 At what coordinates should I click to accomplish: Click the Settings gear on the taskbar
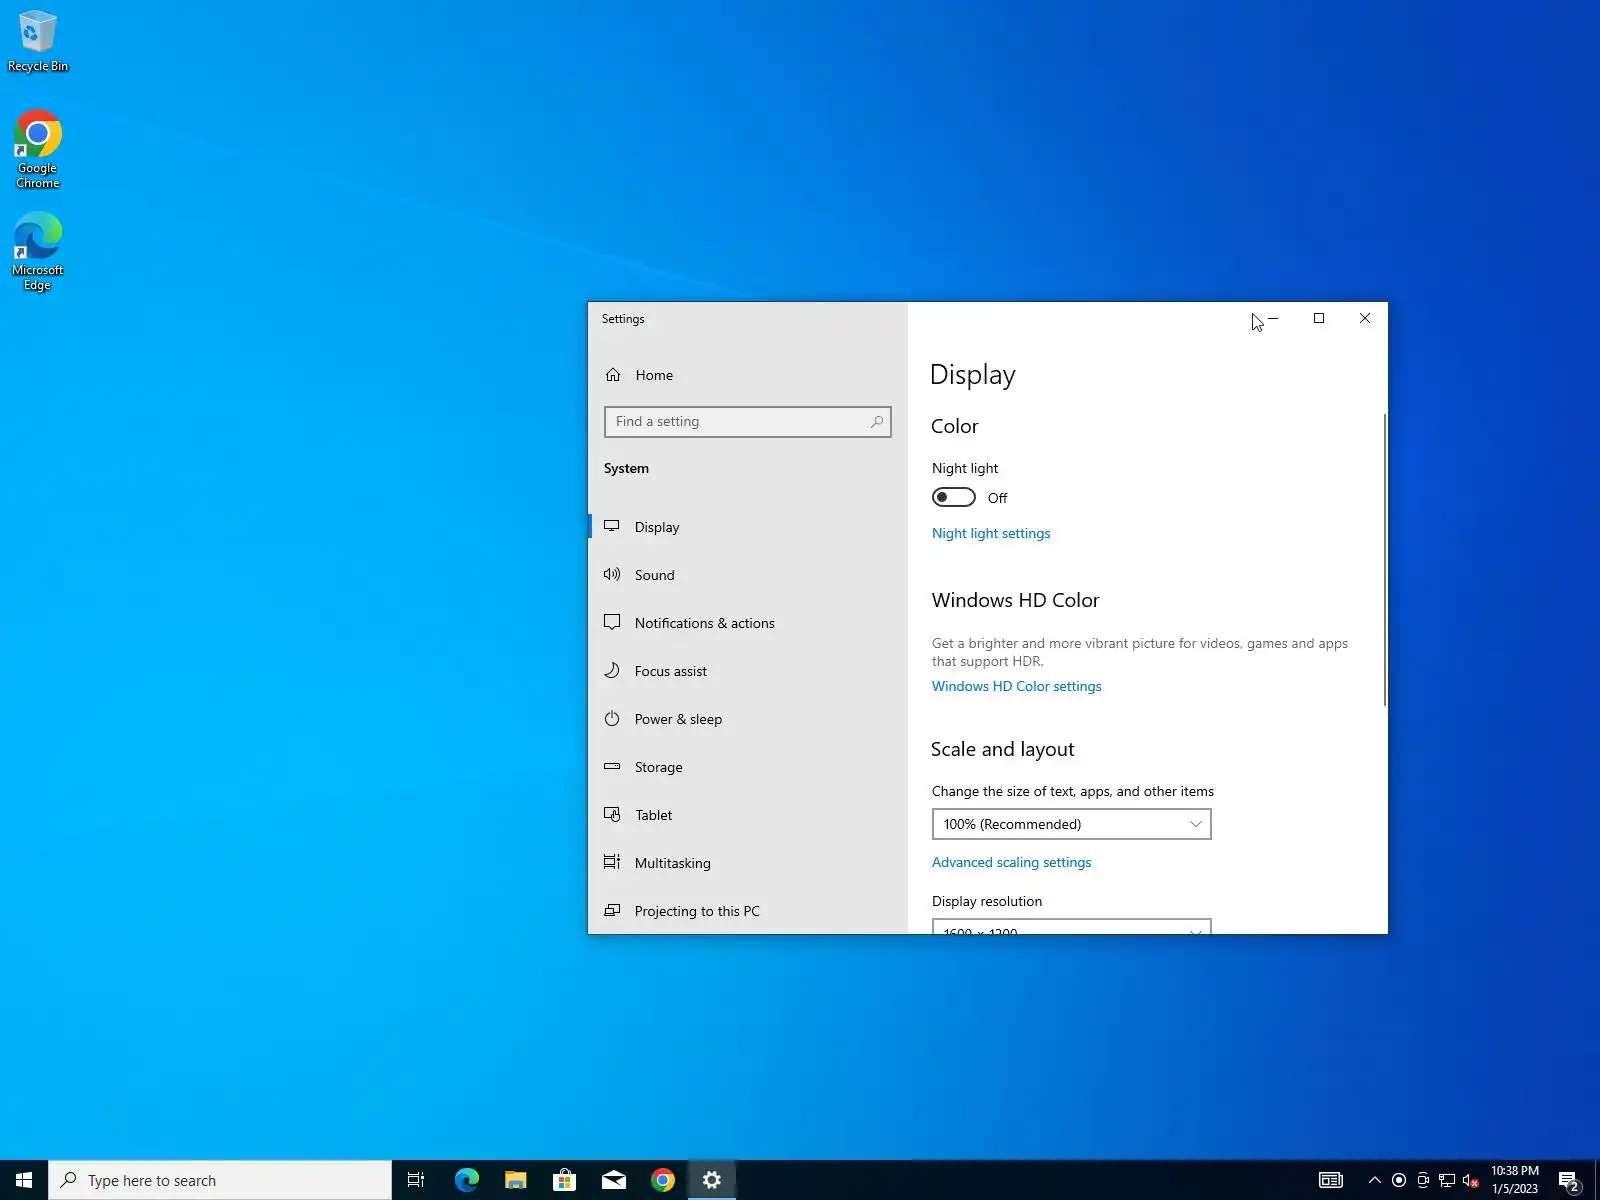[711, 1180]
